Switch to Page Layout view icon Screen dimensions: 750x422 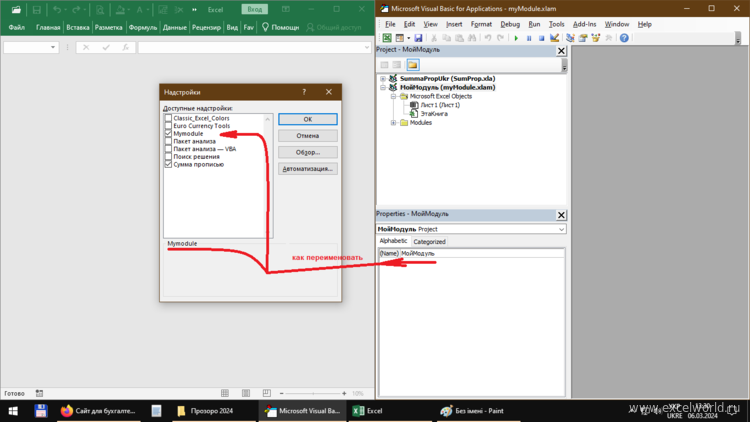click(x=246, y=393)
